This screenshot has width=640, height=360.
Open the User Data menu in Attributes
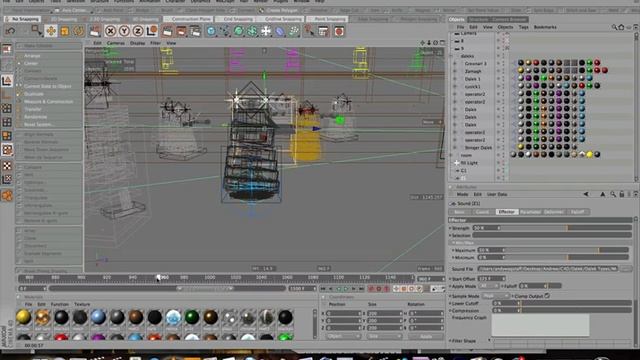[497, 194]
